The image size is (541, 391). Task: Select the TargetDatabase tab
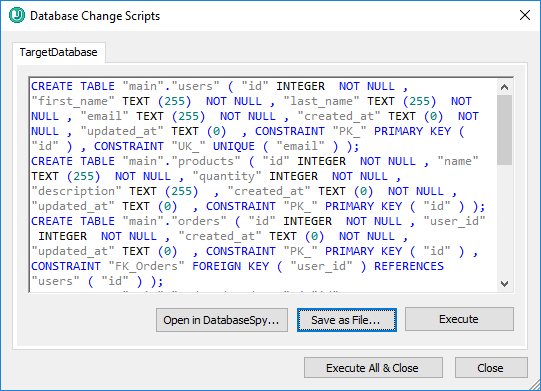tap(58, 52)
